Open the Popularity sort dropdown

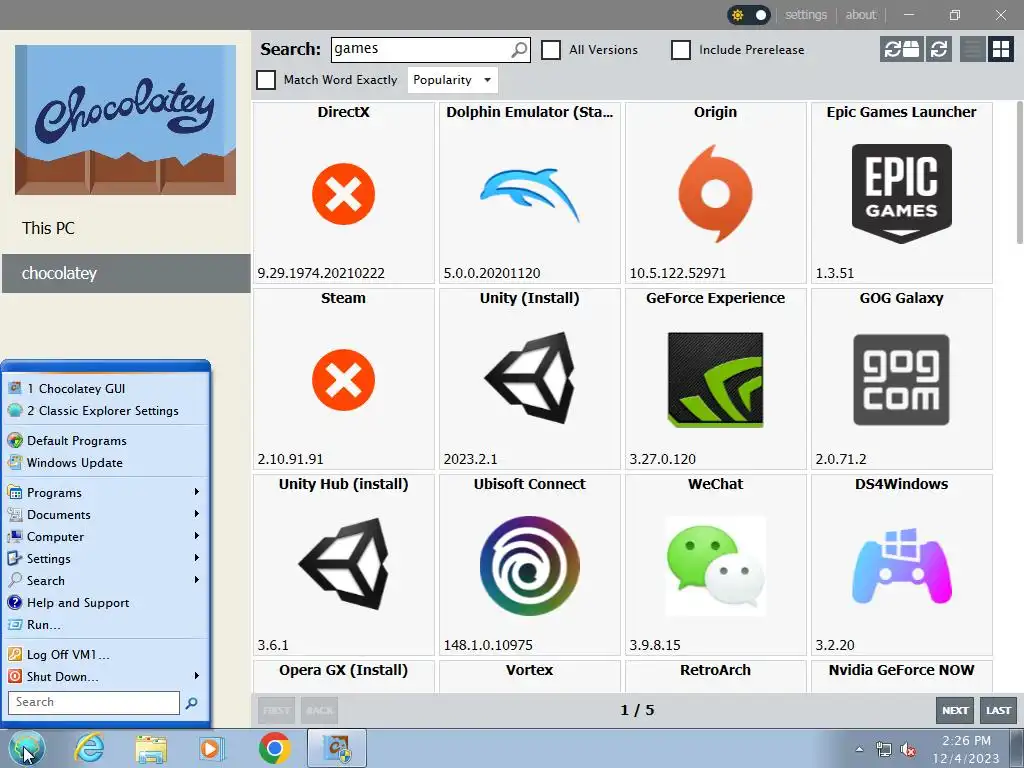click(452, 80)
